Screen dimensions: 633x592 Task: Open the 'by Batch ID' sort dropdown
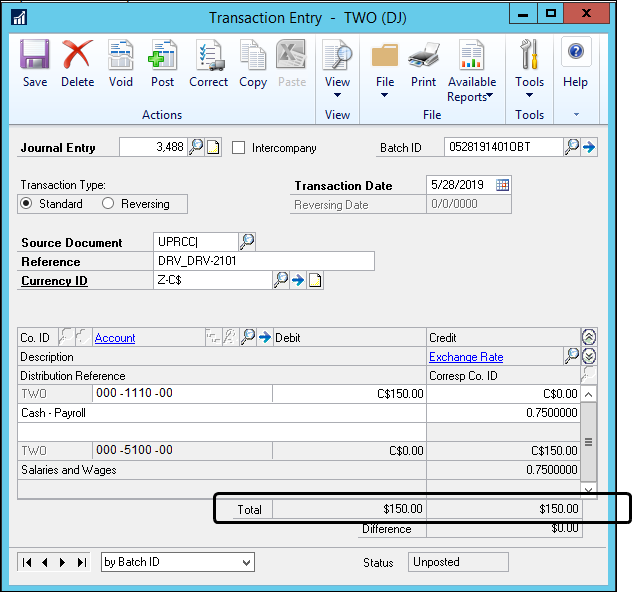pos(178,562)
